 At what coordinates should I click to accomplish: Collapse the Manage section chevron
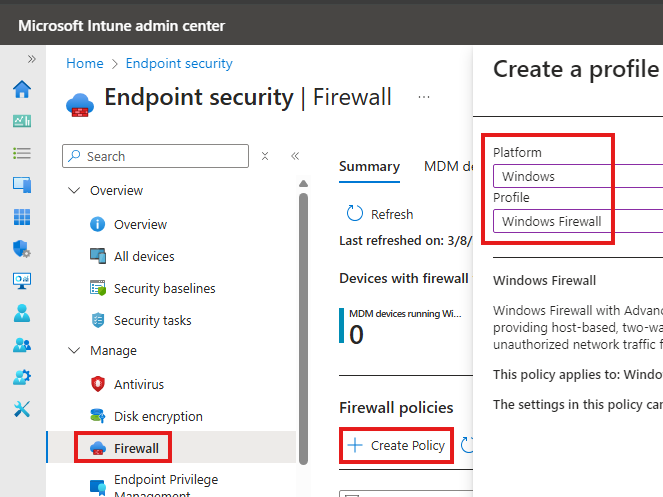click(x=74, y=350)
